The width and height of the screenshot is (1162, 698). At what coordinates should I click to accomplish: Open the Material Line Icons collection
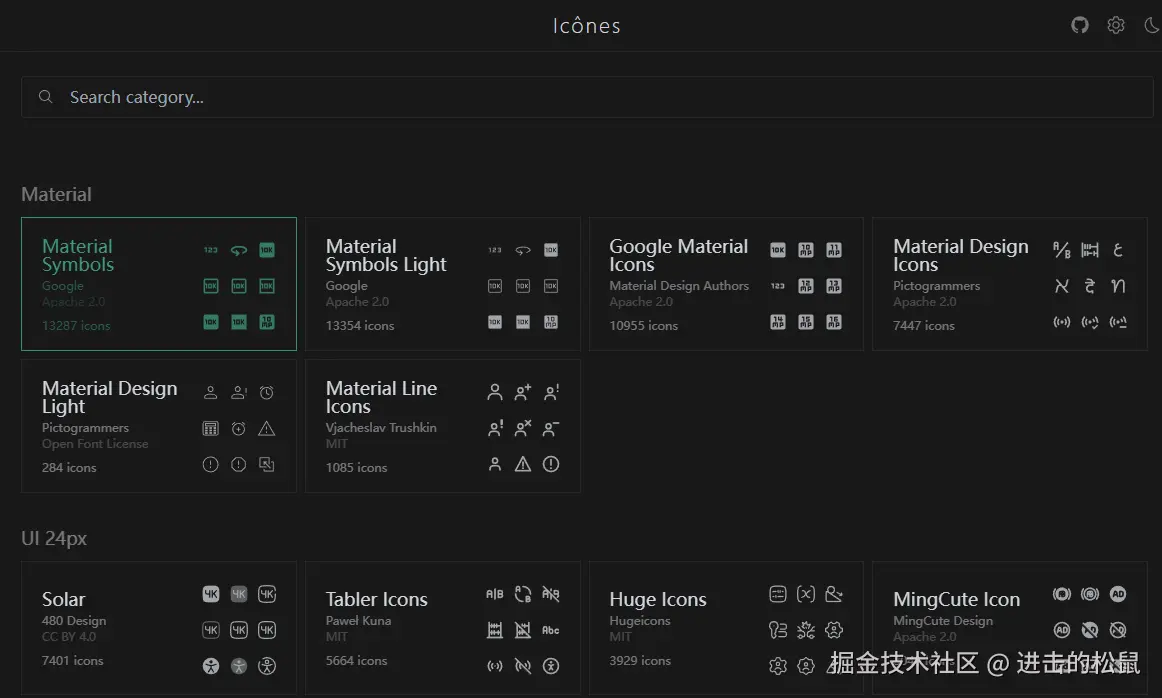click(x=442, y=426)
